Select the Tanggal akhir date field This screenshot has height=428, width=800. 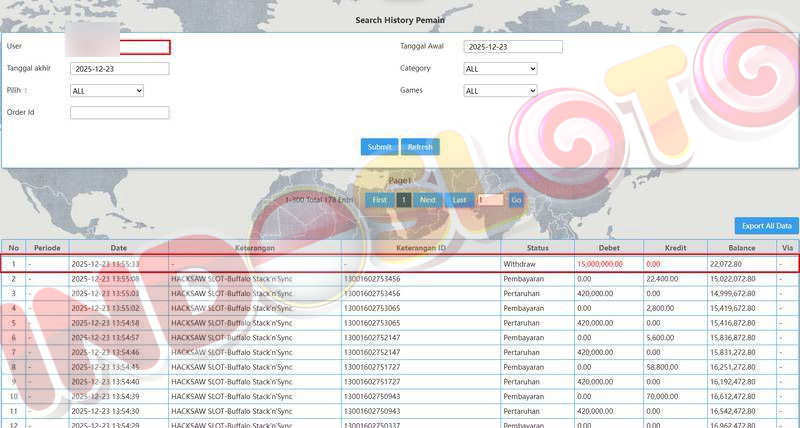120,69
